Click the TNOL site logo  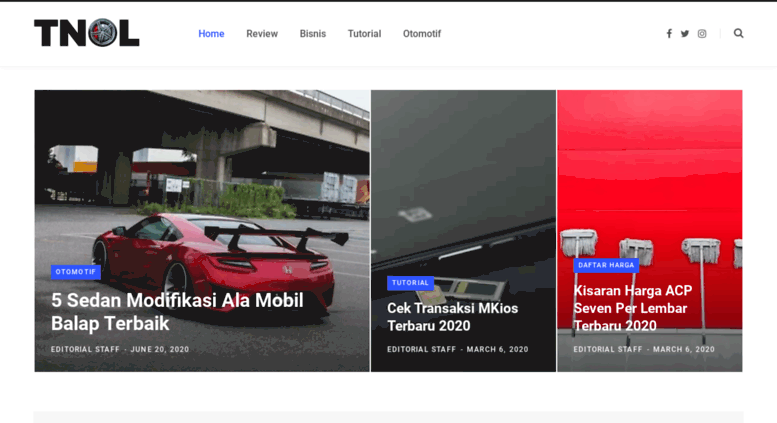[x=87, y=33]
